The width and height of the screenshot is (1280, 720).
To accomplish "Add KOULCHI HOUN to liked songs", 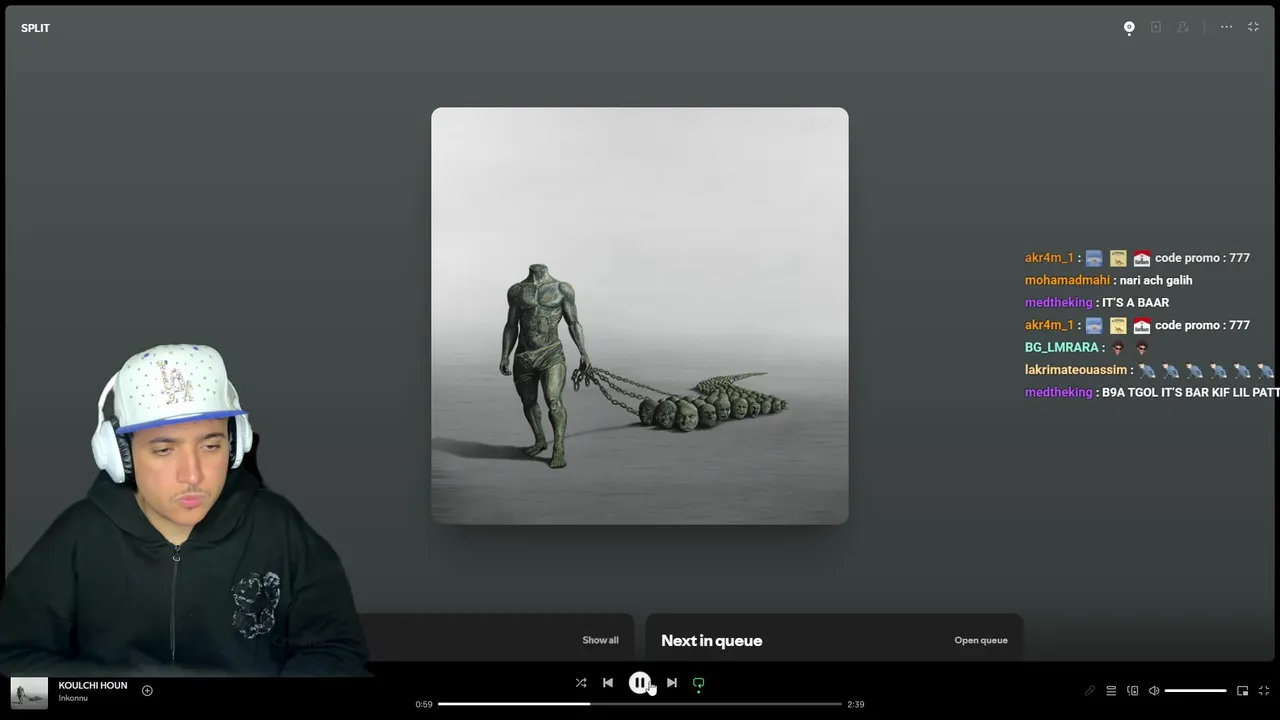I will pyautogui.click(x=147, y=690).
